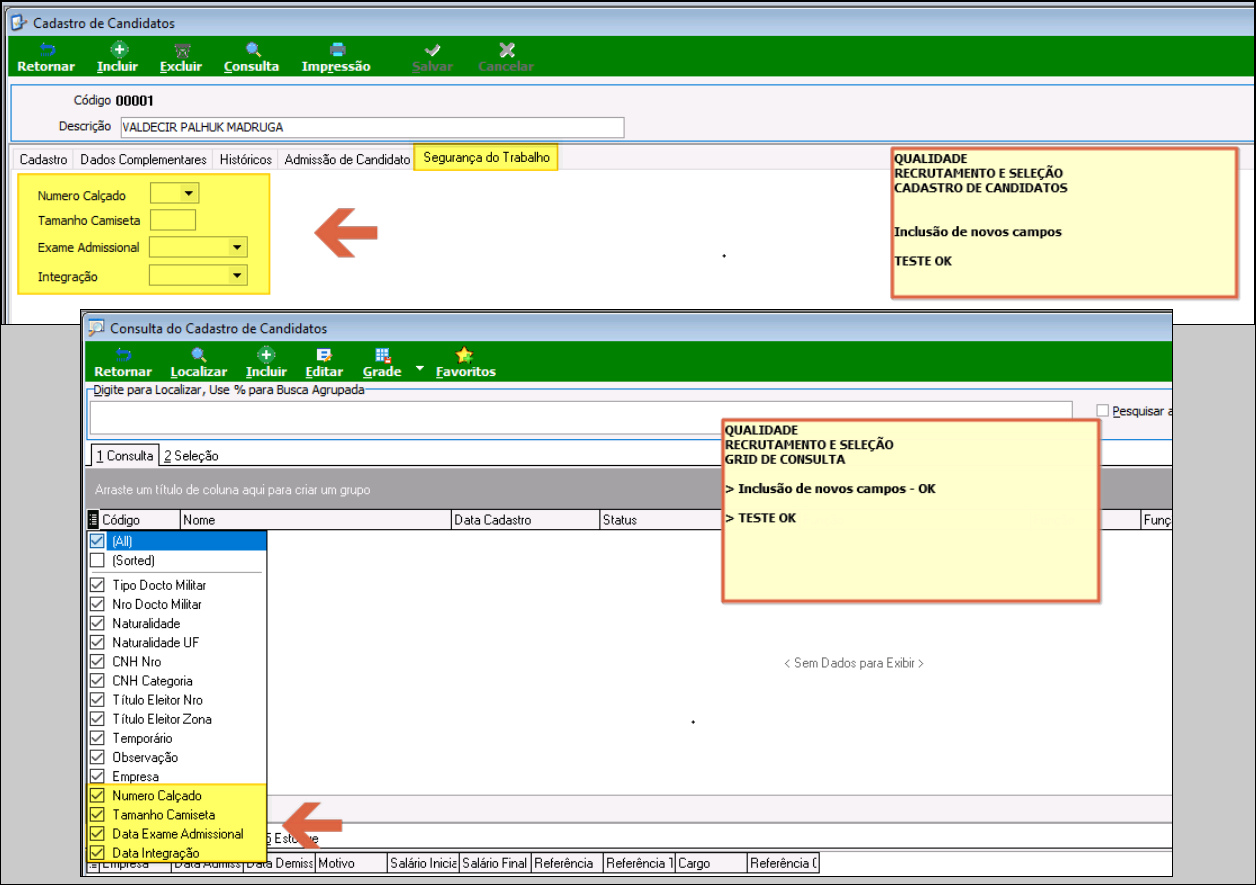The image size is (1256, 885).
Task: Click the Código value 00001
Action: click(x=135, y=100)
